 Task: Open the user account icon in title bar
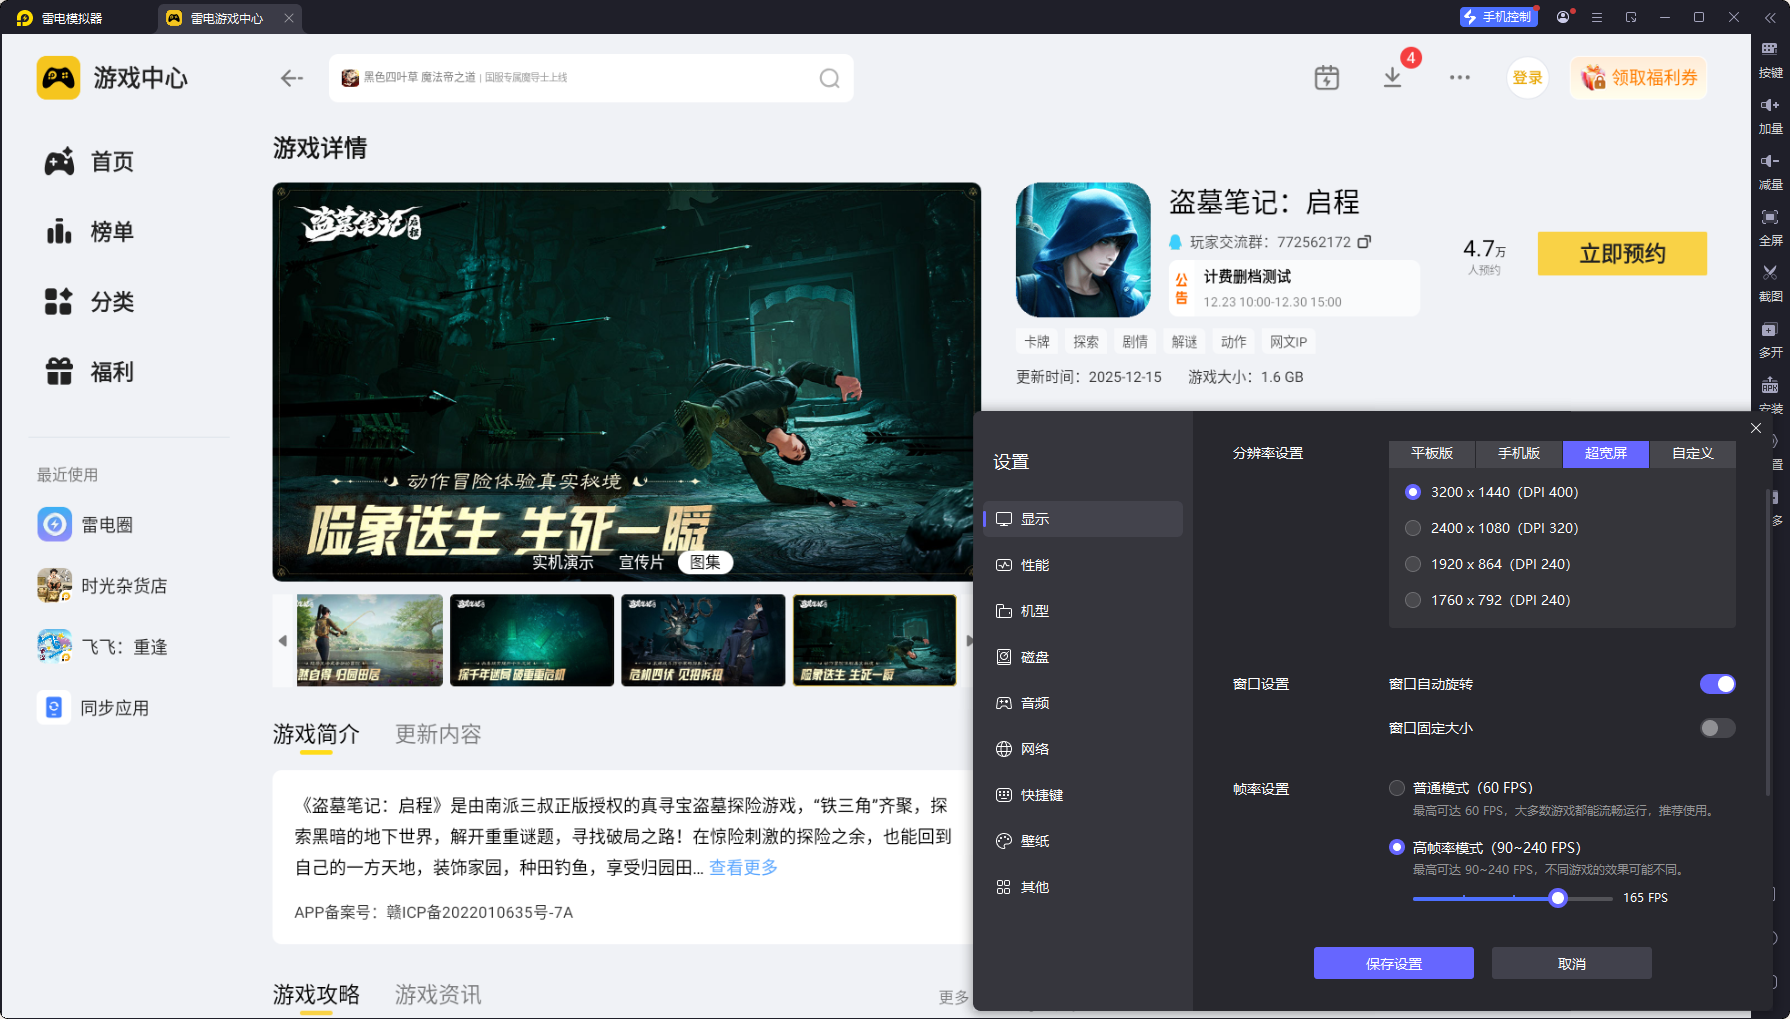tap(1563, 17)
